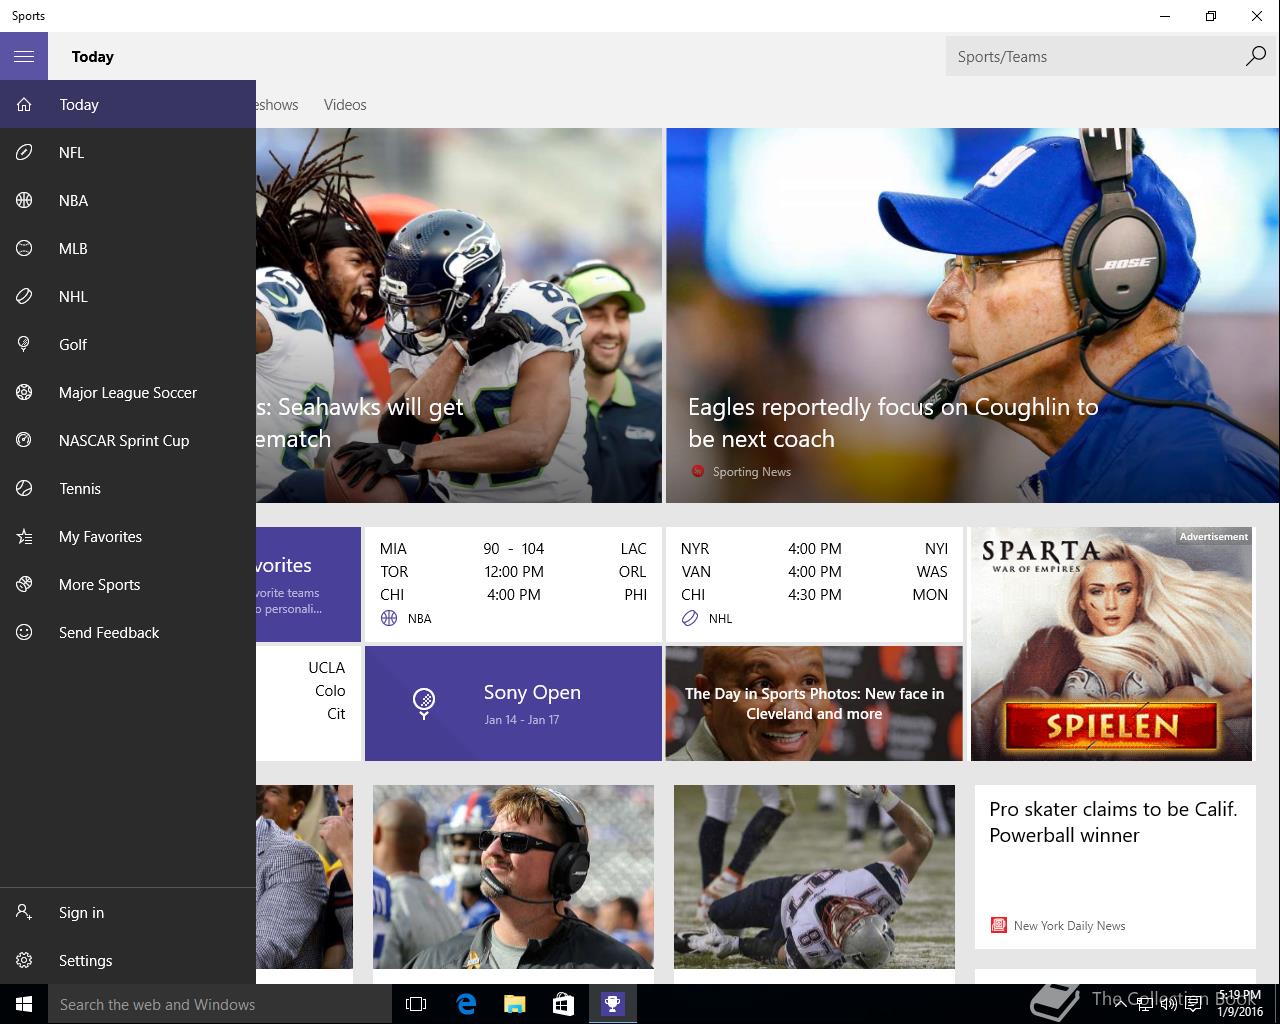This screenshot has height=1024, width=1280.
Task: Click Search the web and Windows box
Action: [x=220, y=1004]
